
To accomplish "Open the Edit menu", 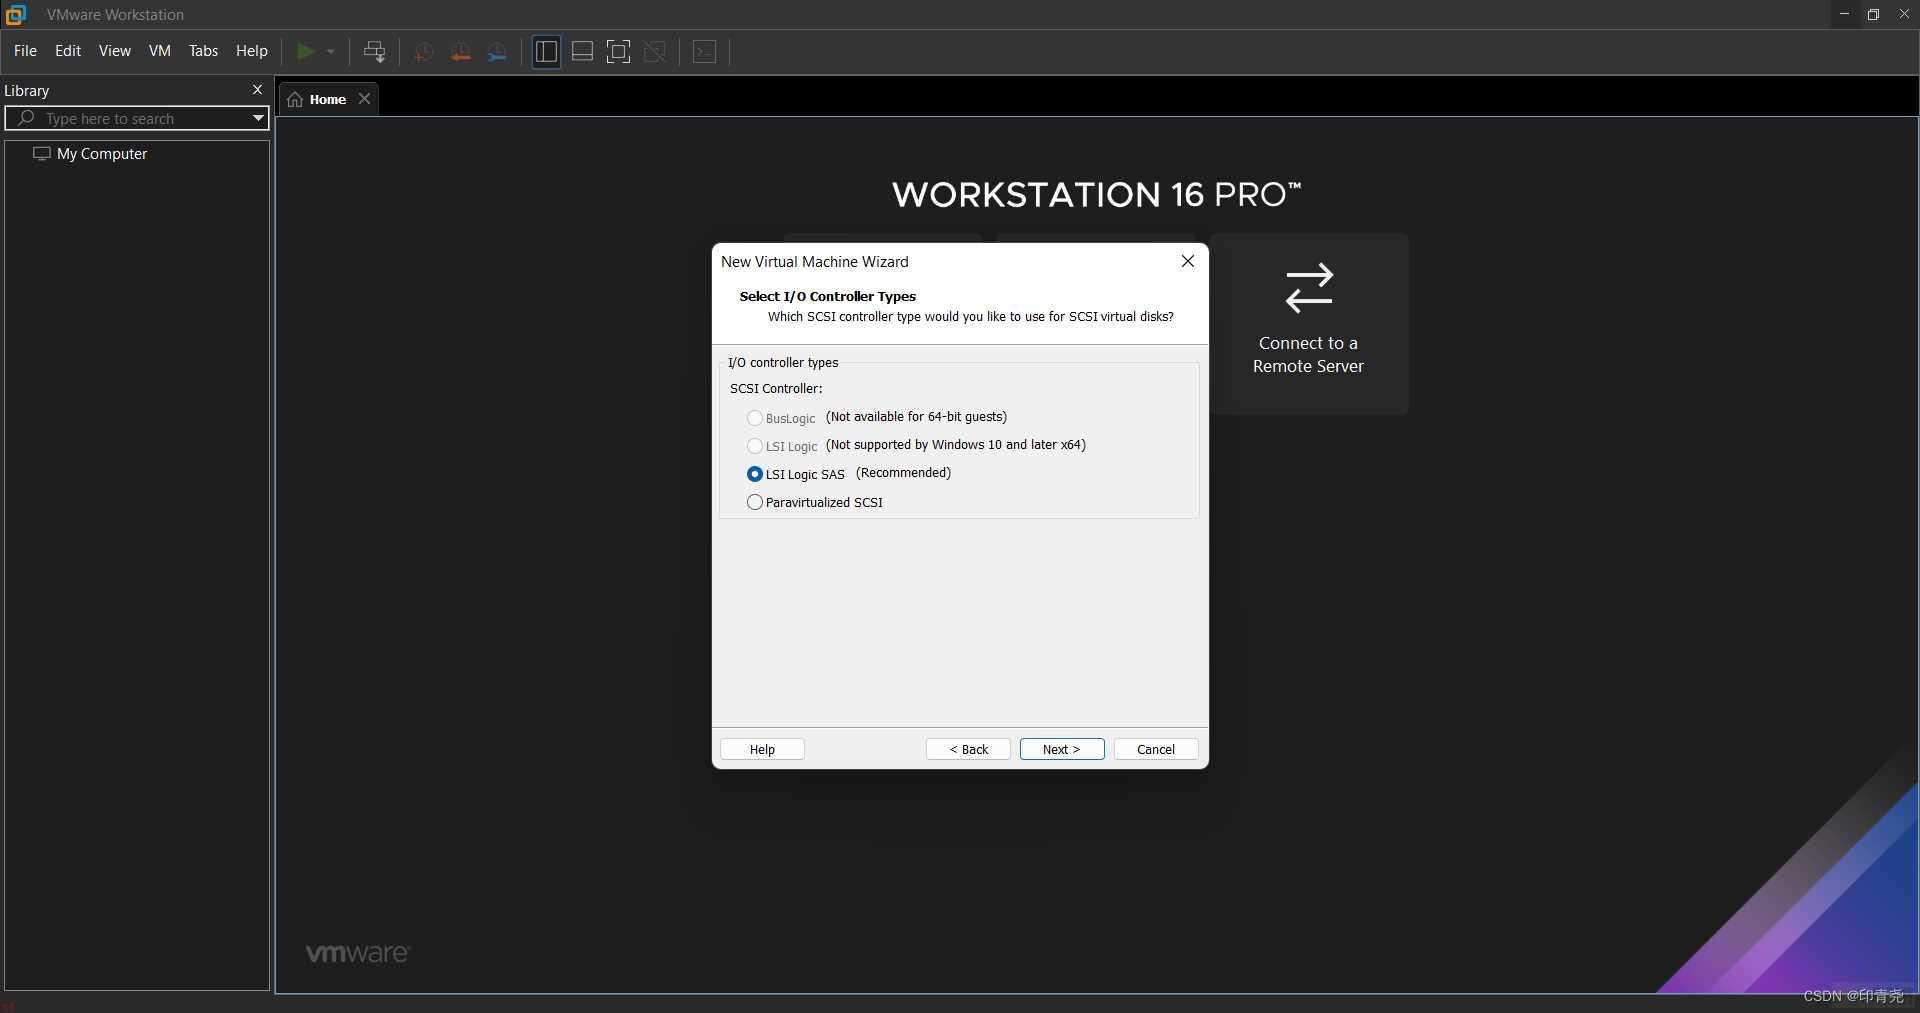I will coord(68,51).
